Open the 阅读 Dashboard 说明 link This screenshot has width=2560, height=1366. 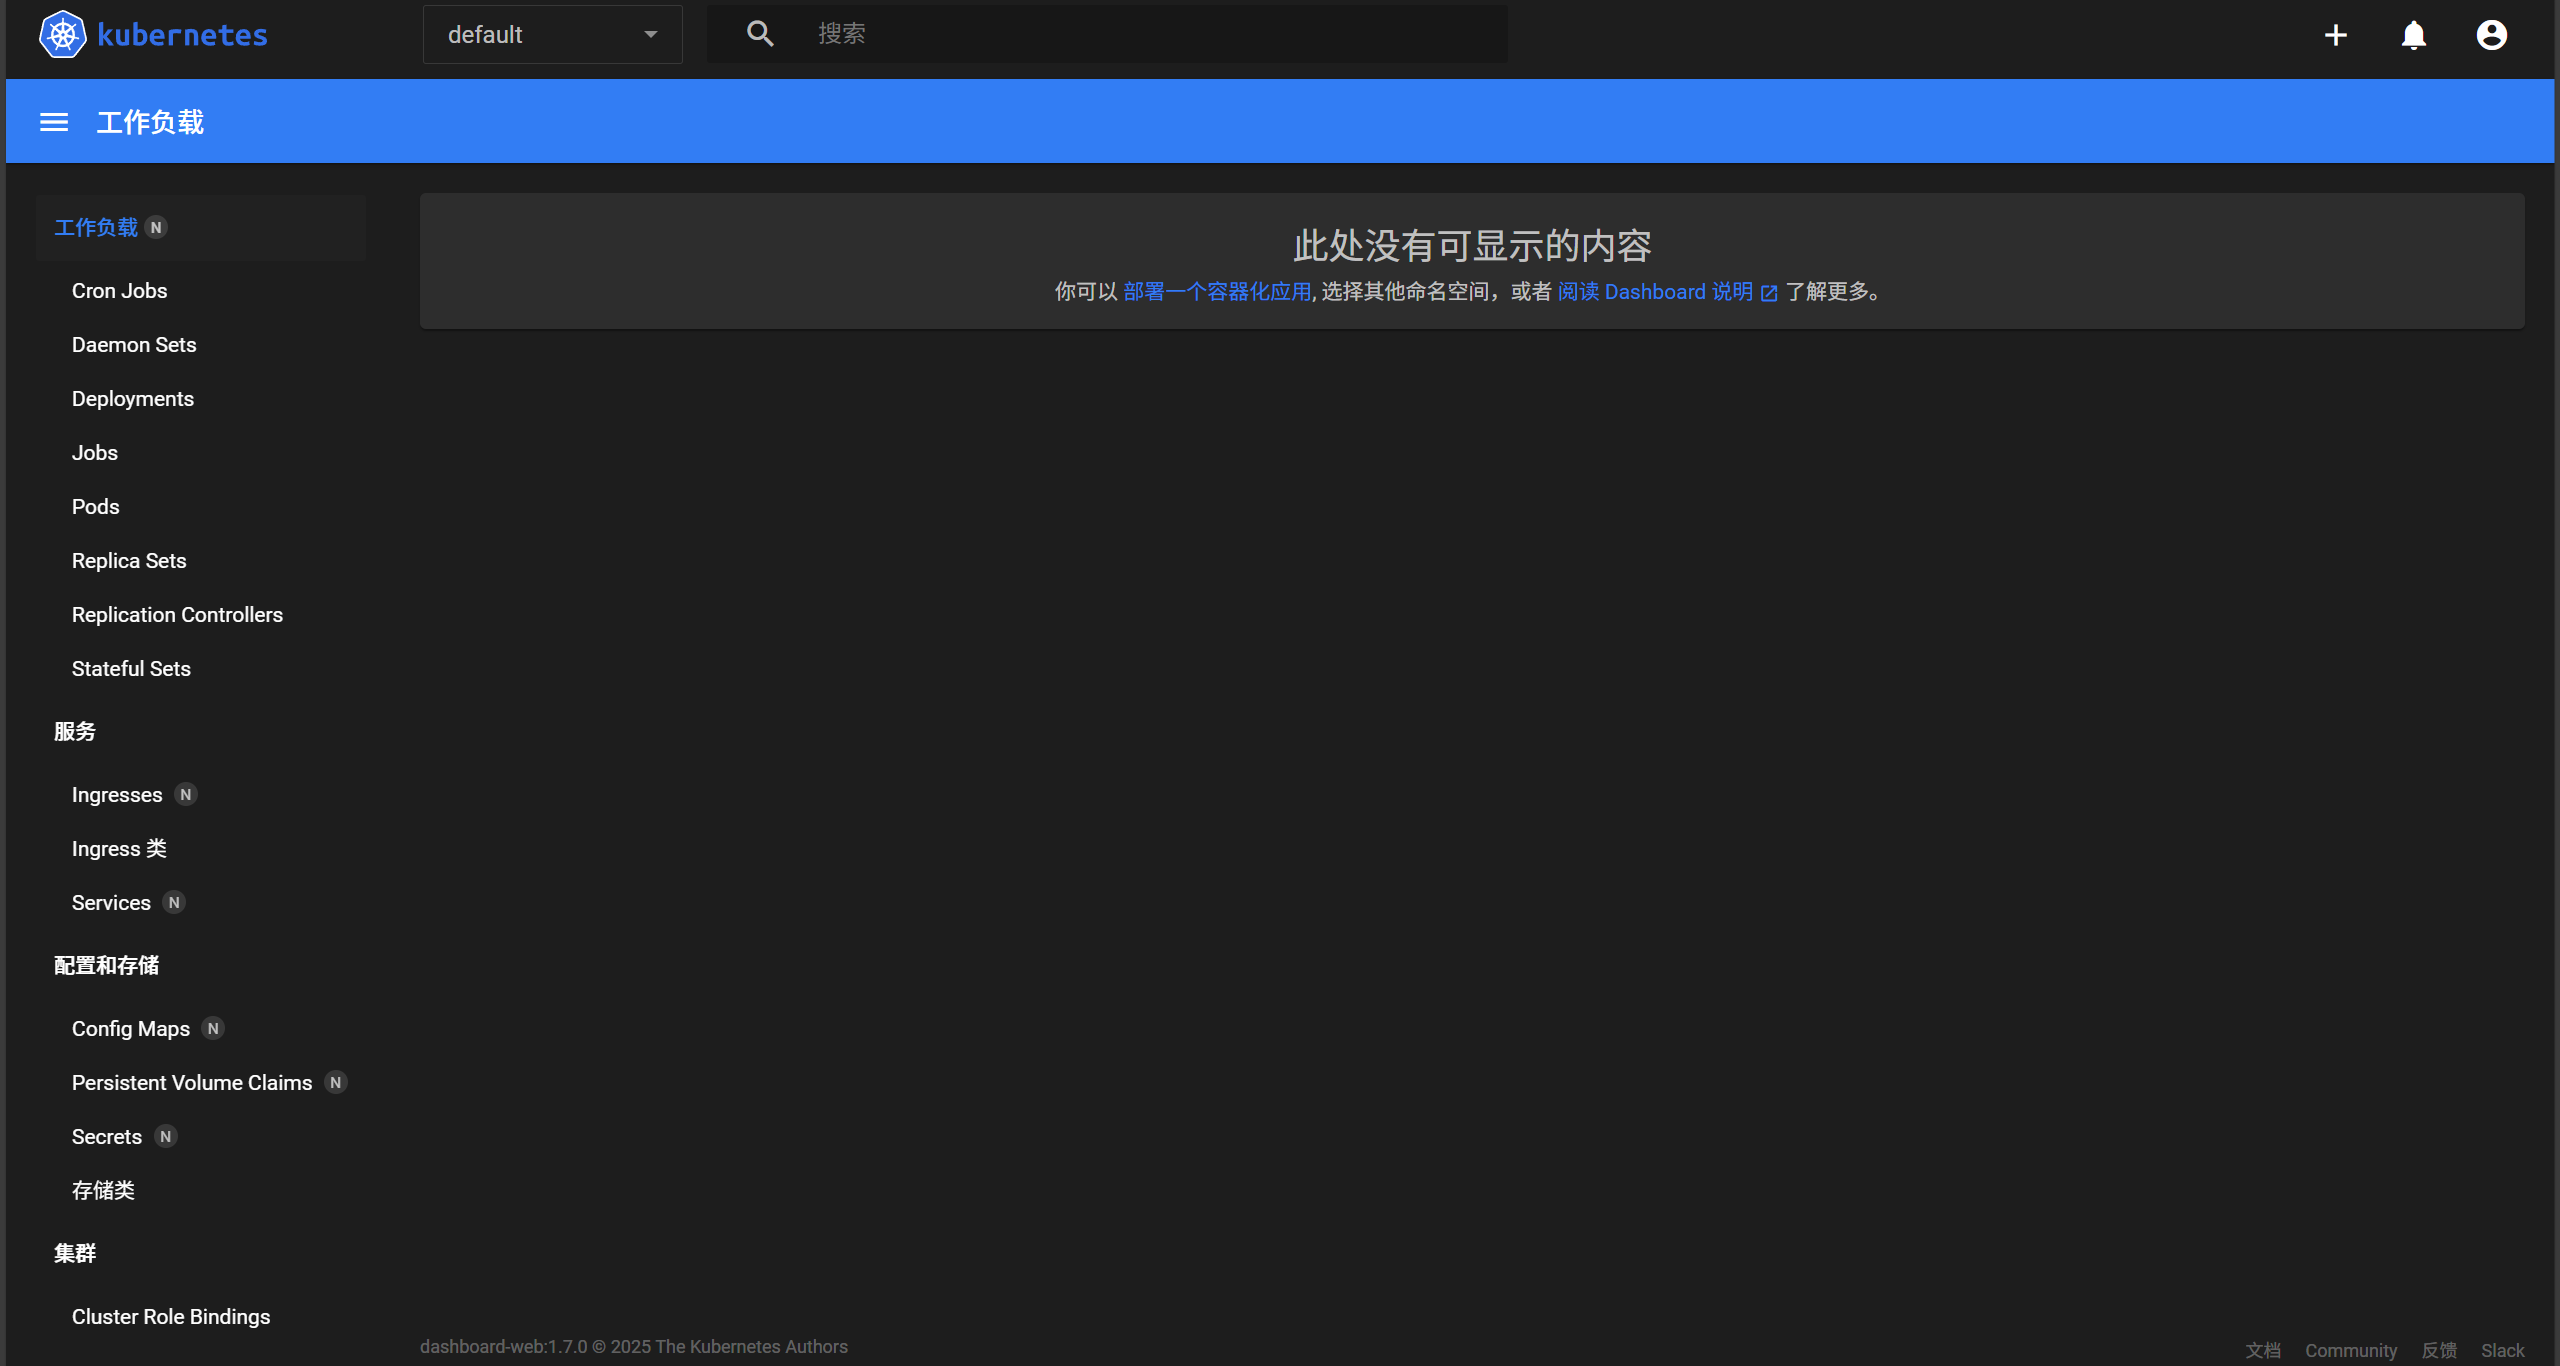click(1655, 292)
